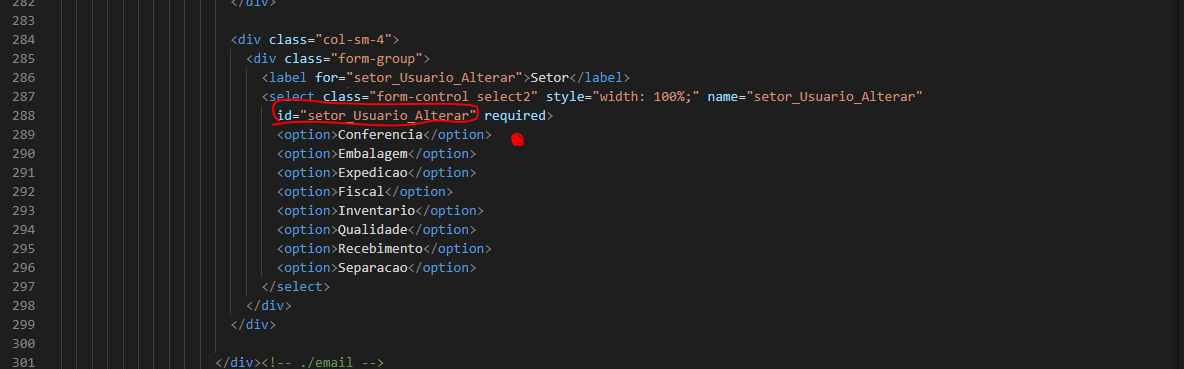Click the "col-sm-4" class value
The height and width of the screenshot is (369, 1184).
point(357,40)
